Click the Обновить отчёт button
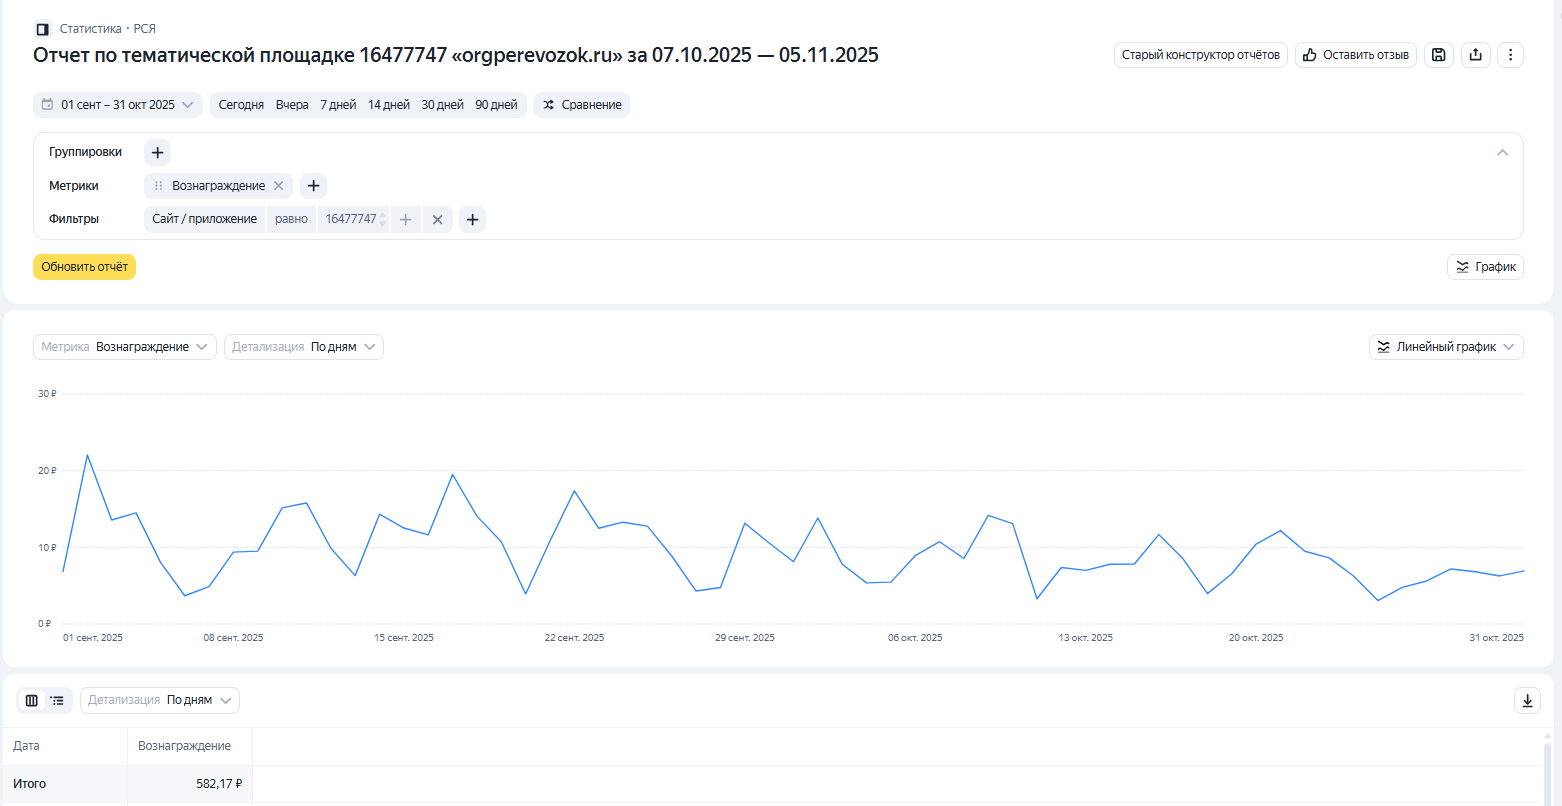This screenshot has width=1562, height=806. pos(84,267)
